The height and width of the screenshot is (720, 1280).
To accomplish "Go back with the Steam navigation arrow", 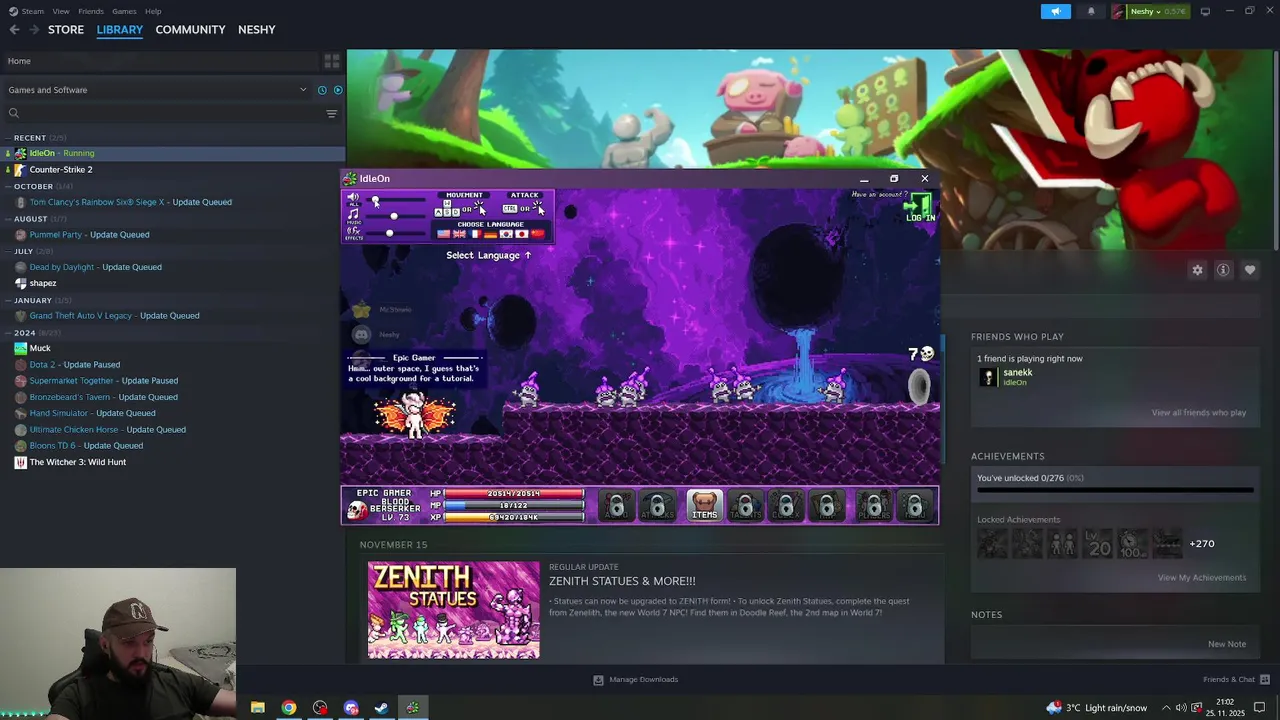I will coord(14,29).
